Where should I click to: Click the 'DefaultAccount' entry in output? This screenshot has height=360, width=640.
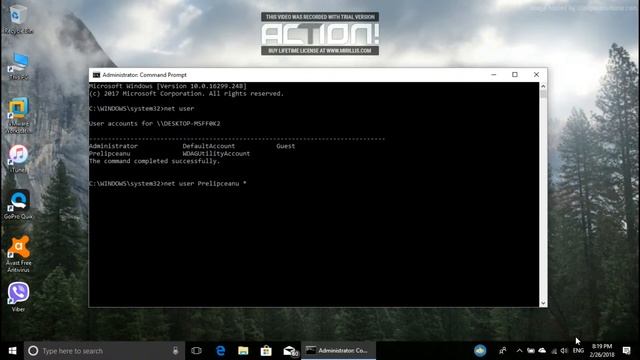209,146
